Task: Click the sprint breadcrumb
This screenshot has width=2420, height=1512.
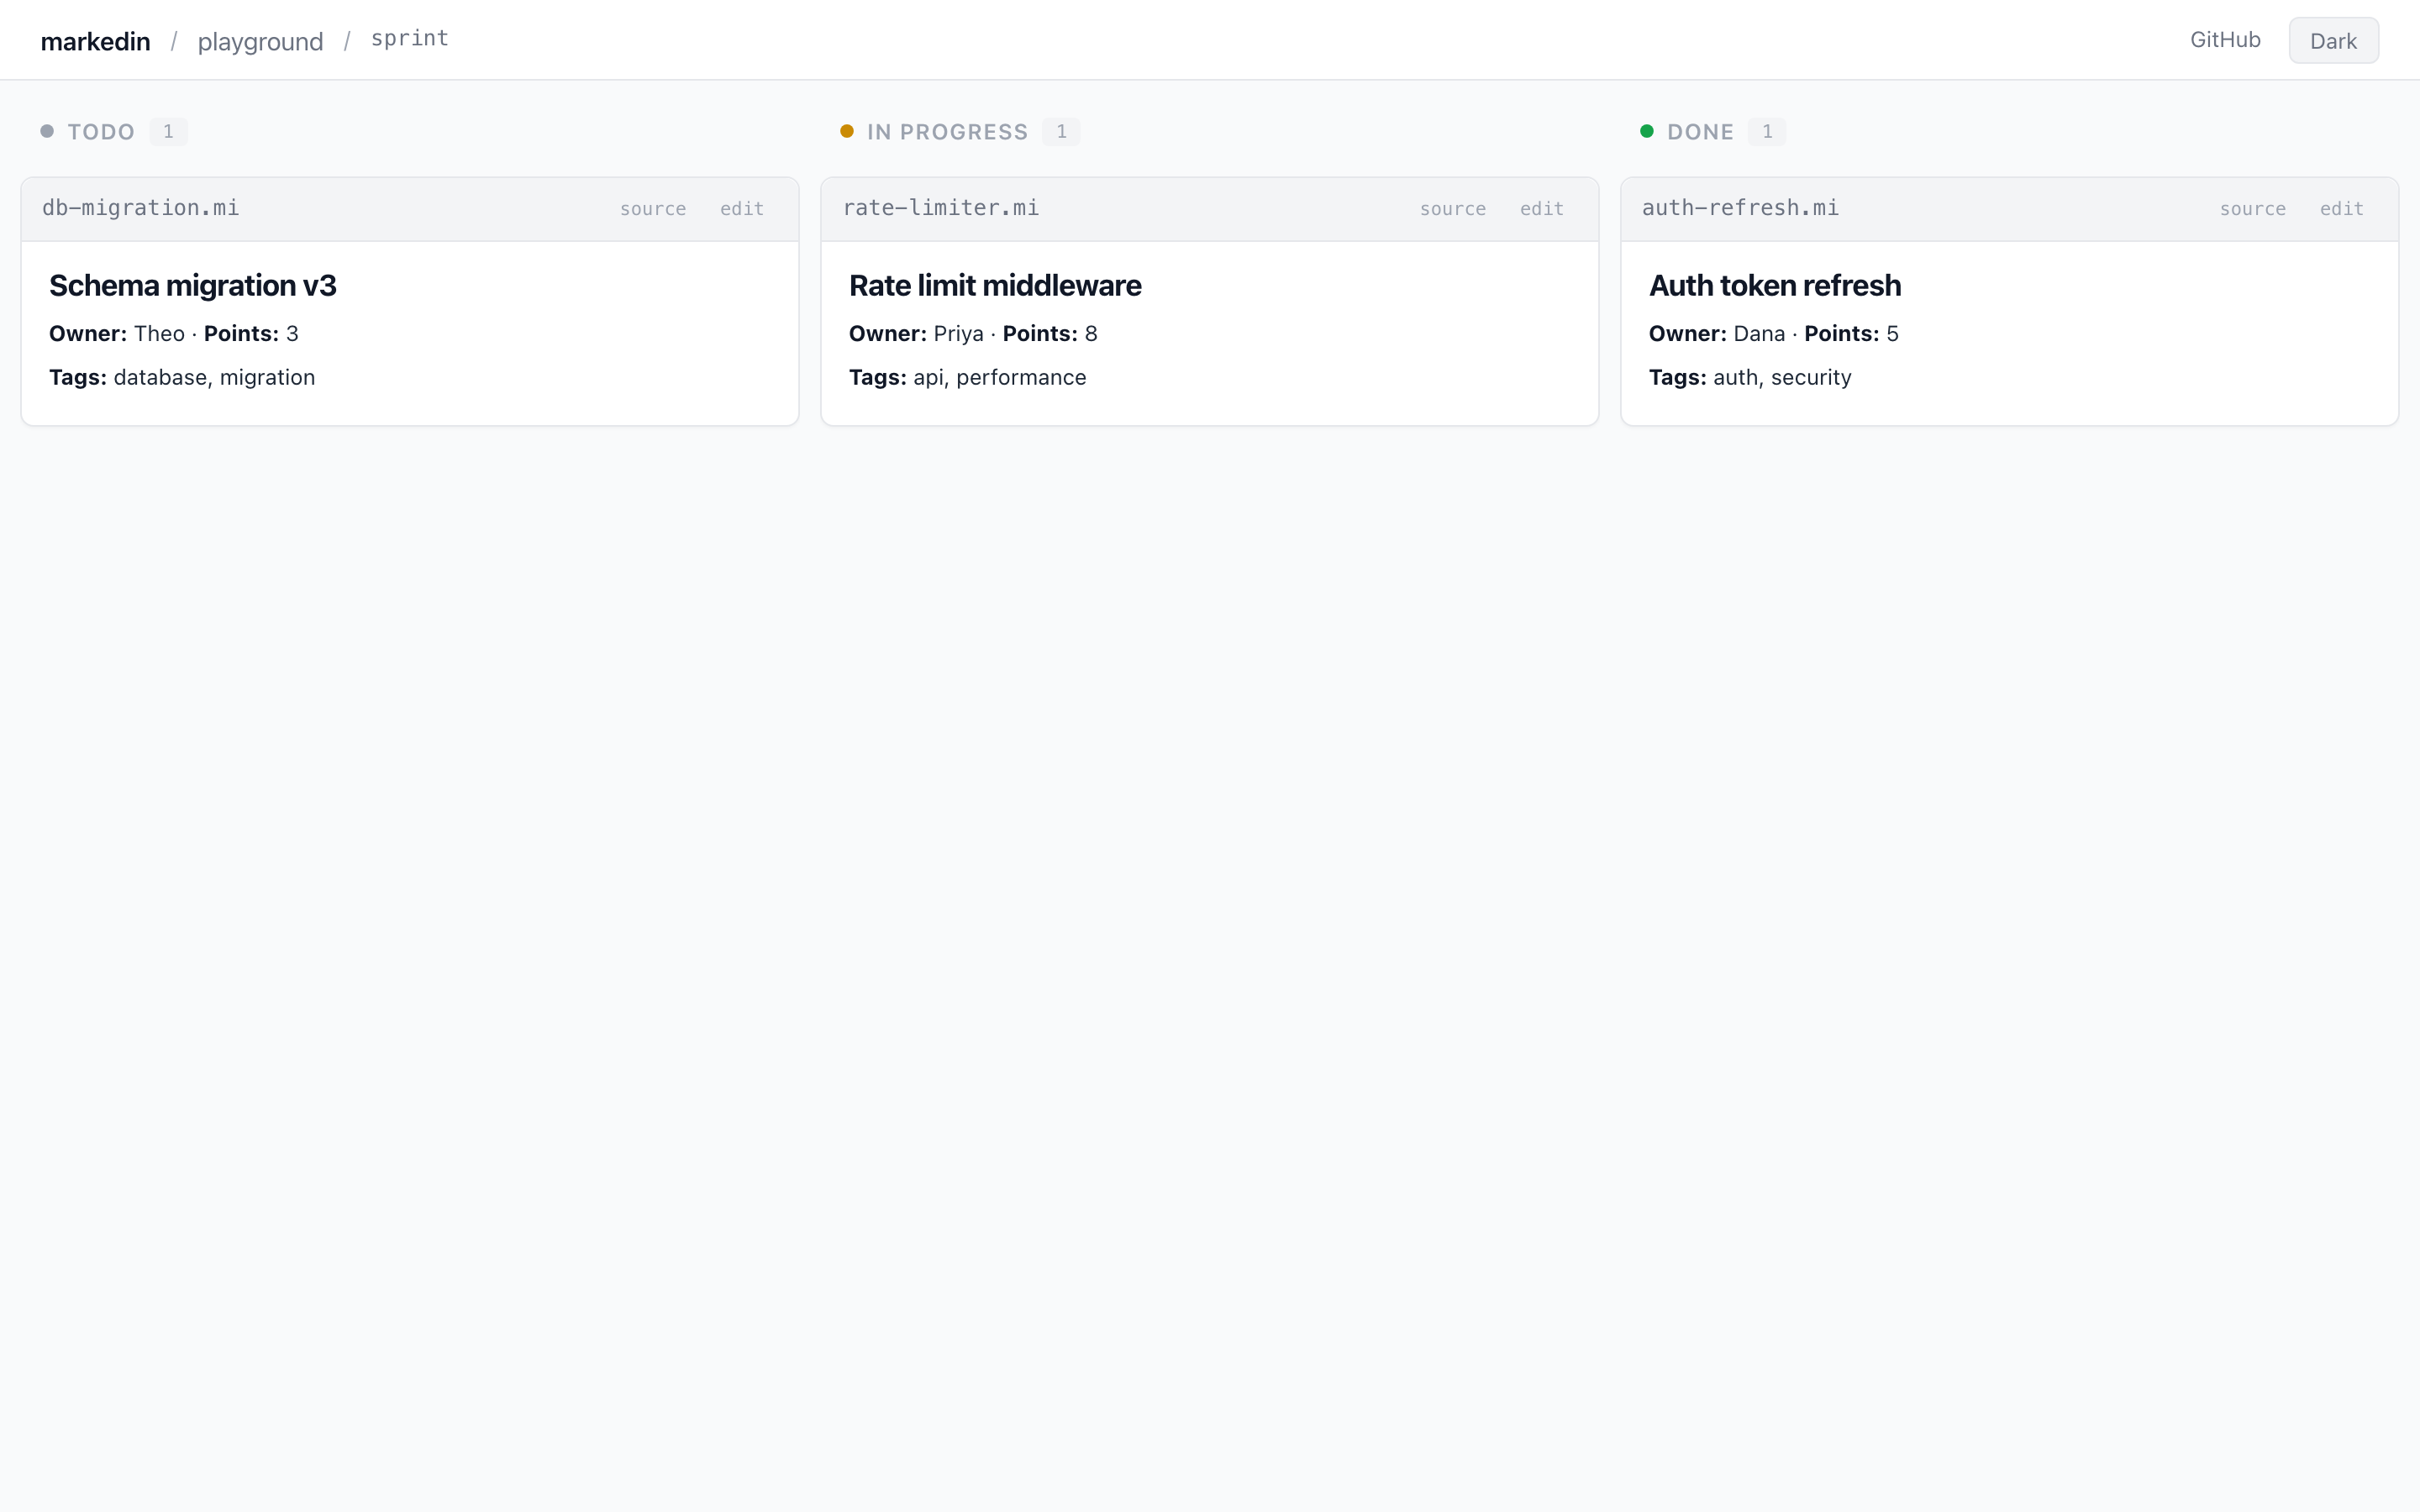Action: [409, 38]
